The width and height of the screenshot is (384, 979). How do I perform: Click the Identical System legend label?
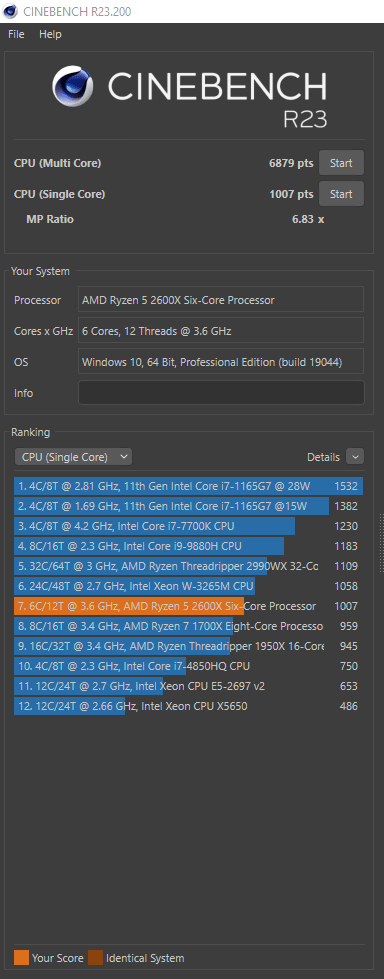[x=145, y=958]
